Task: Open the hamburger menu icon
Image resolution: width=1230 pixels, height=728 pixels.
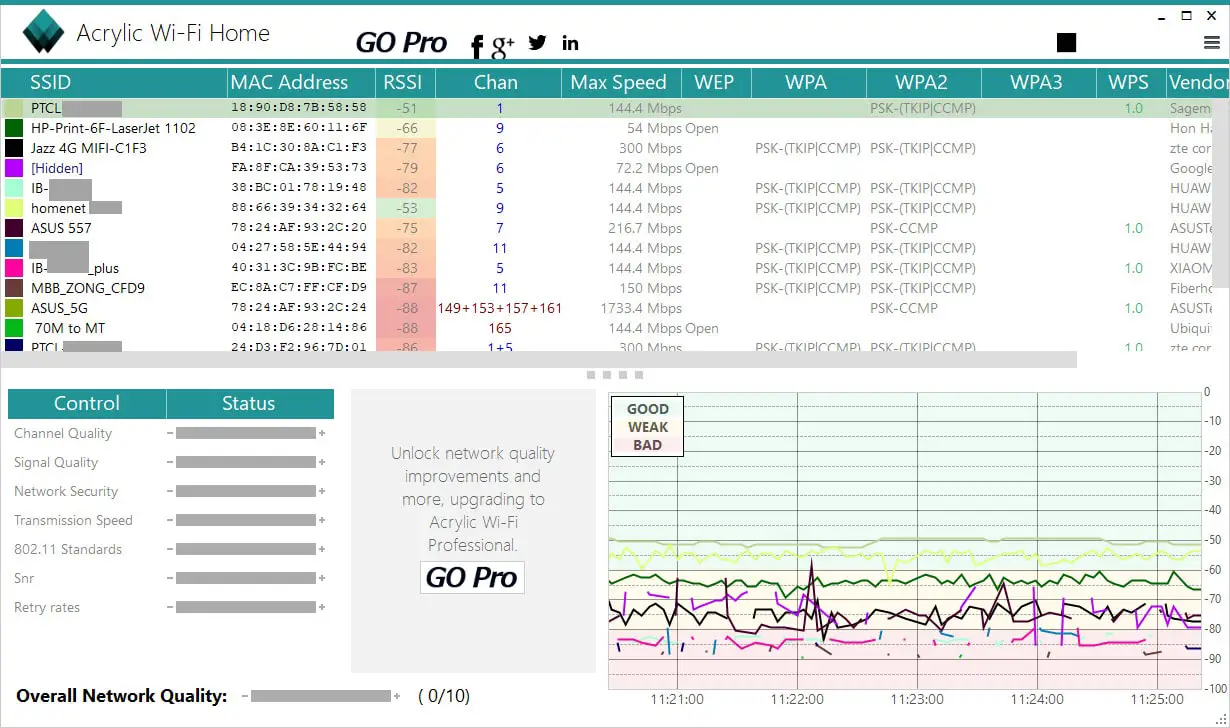Action: [x=1211, y=43]
